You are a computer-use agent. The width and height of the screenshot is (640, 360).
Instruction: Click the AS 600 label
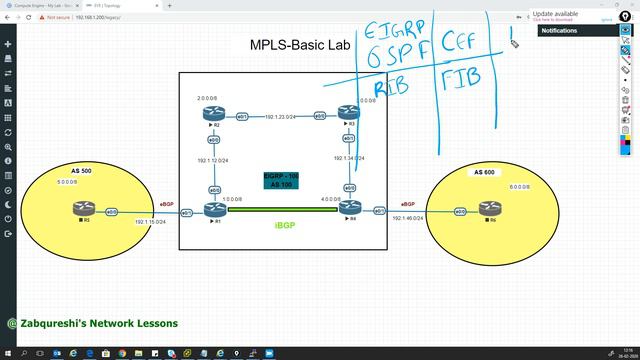tap(484, 172)
